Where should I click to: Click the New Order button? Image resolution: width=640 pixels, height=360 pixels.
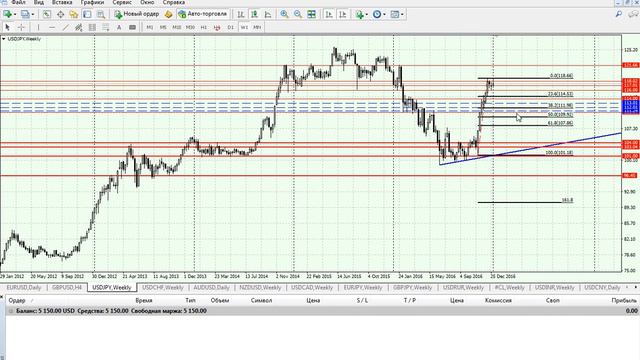(137, 14)
